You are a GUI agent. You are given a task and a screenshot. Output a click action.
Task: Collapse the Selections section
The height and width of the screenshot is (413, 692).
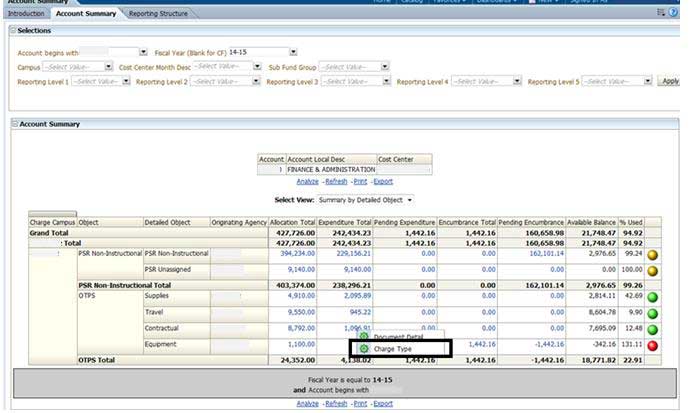click(14, 32)
